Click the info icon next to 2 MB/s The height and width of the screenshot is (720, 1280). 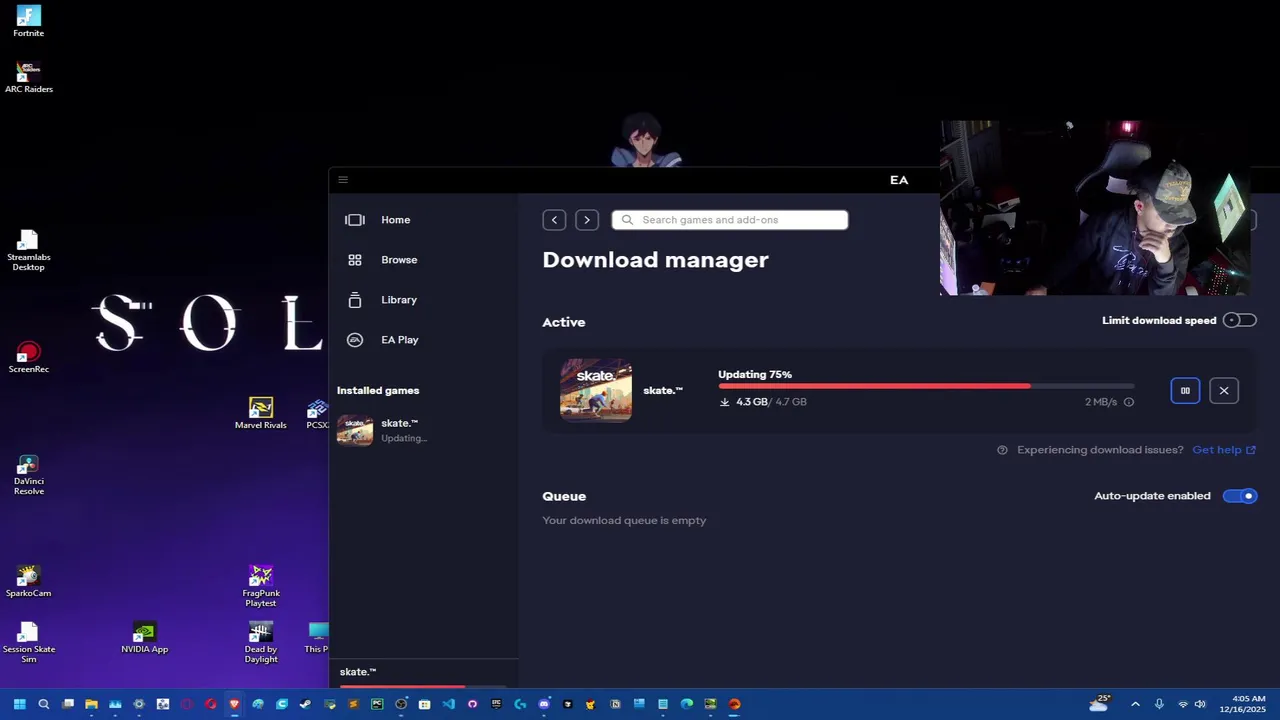coord(1129,402)
